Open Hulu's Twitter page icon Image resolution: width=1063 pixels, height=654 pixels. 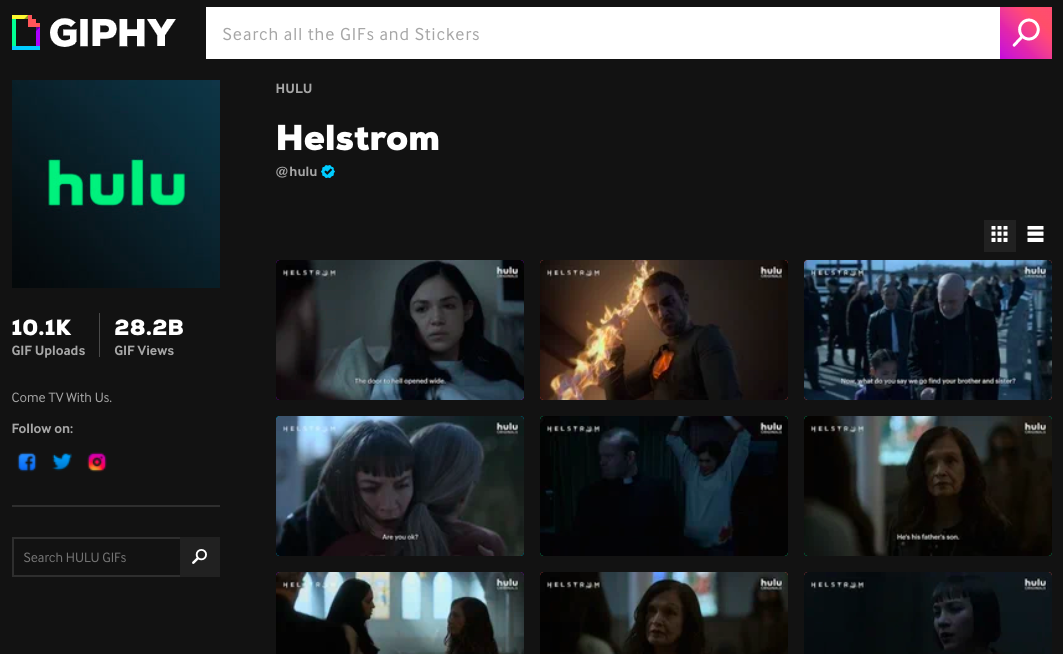(x=62, y=462)
